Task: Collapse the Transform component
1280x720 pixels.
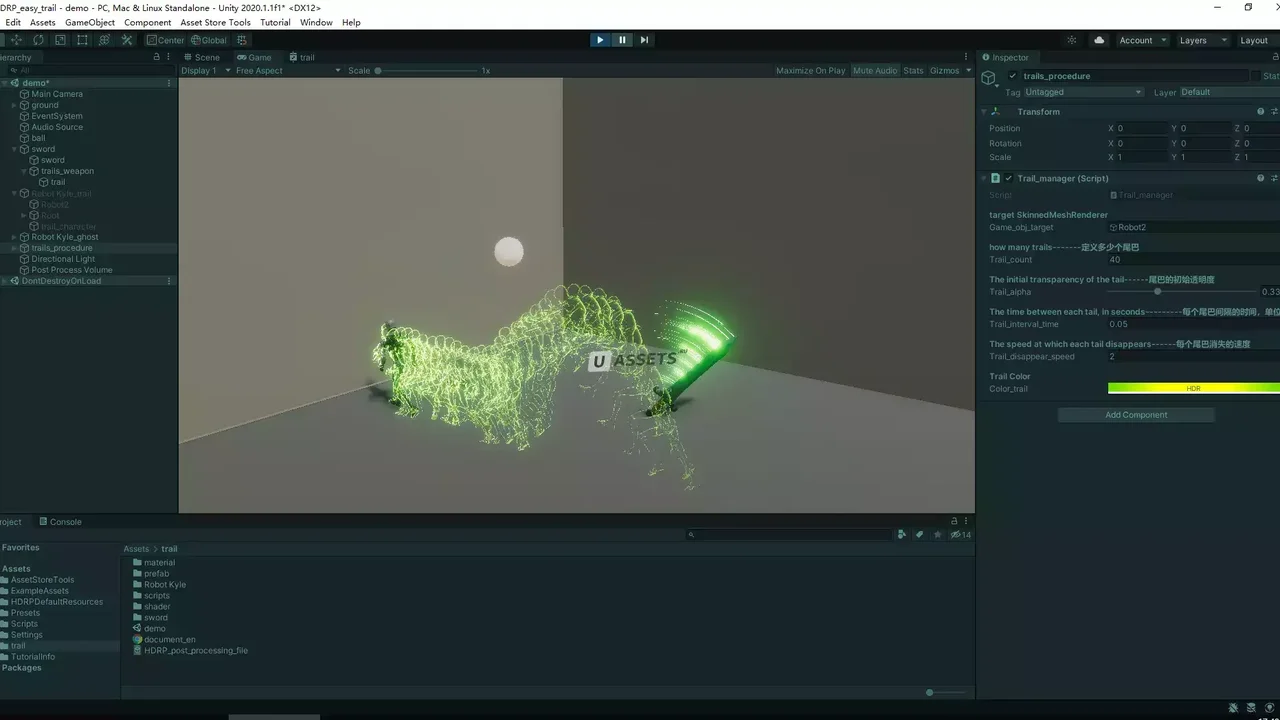Action: click(x=984, y=112)
